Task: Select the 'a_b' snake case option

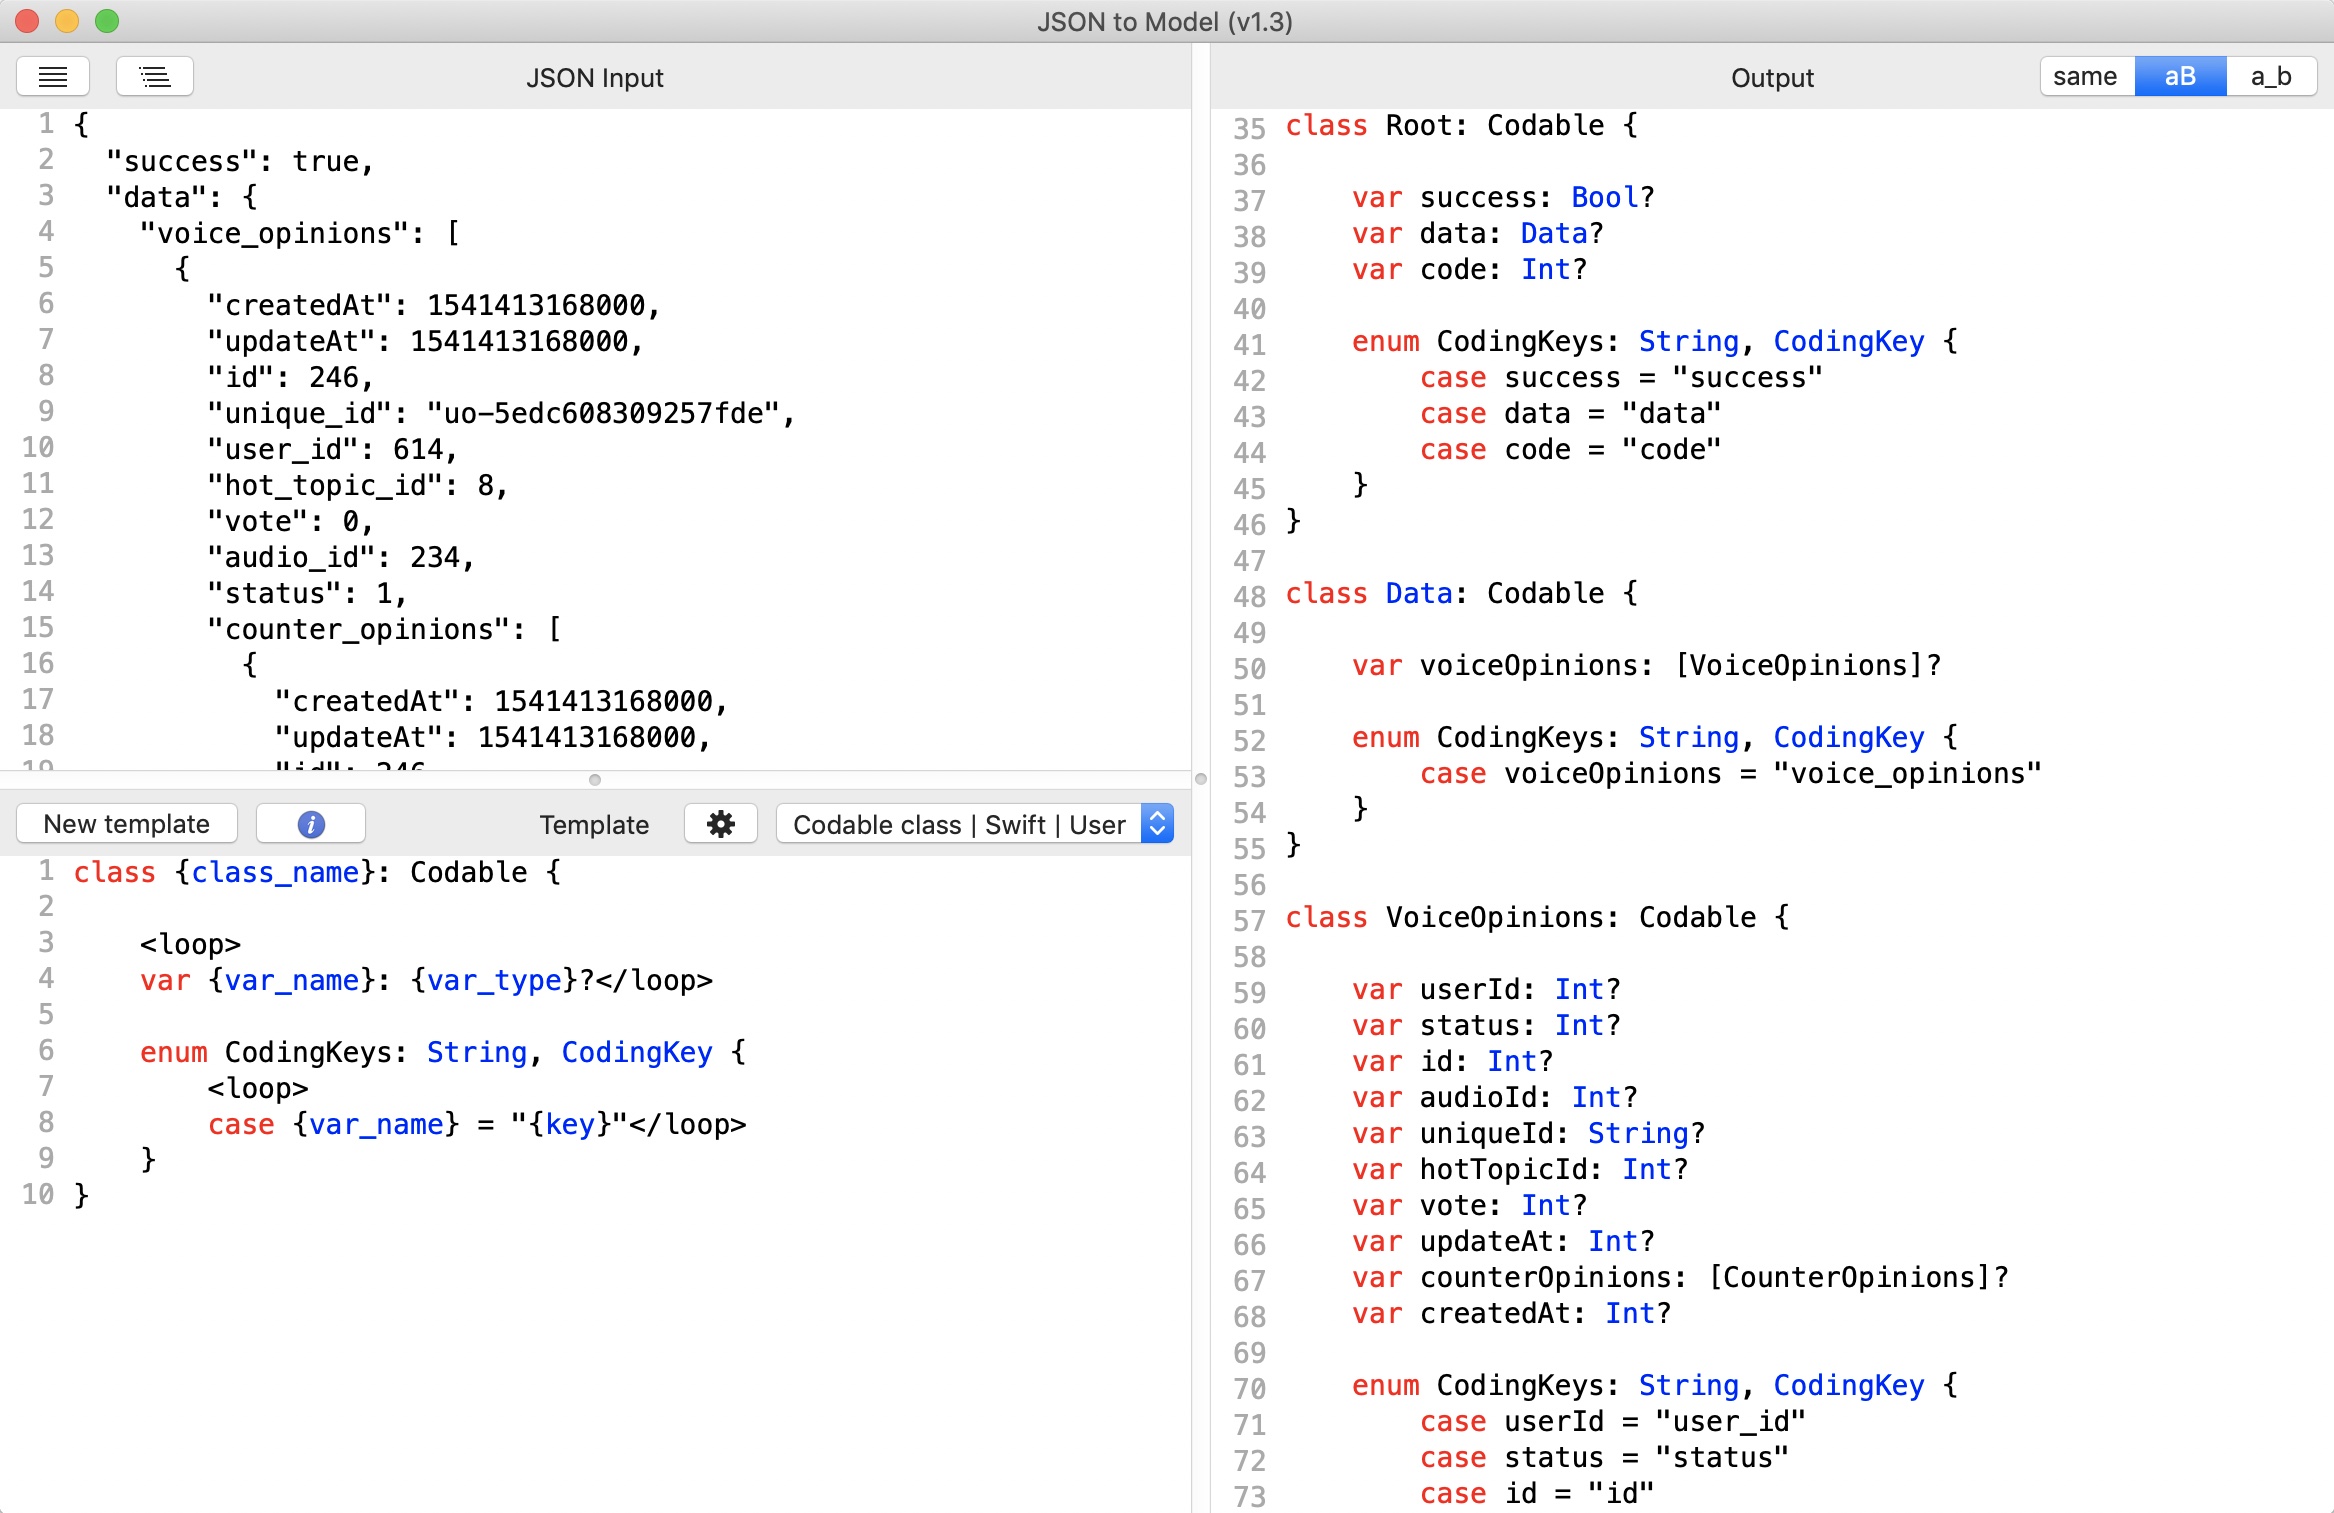Action: click(2271, 77)
